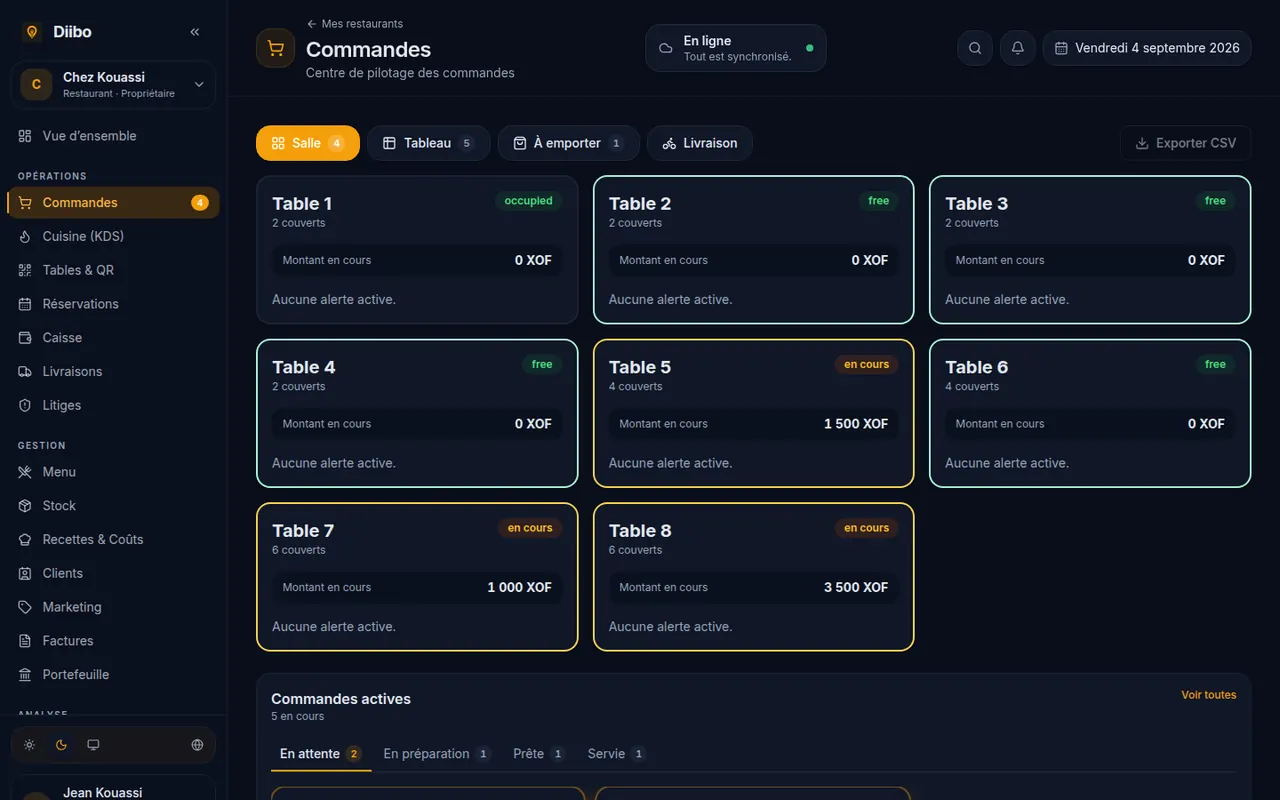Click the Exporter CSV button

[1186, 143]
